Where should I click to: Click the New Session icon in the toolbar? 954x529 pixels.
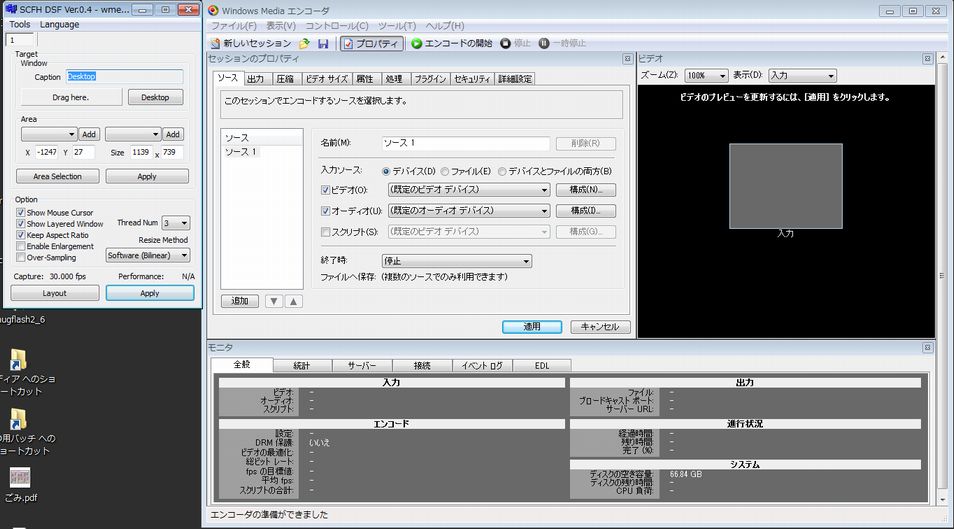[x=215, y=43]
